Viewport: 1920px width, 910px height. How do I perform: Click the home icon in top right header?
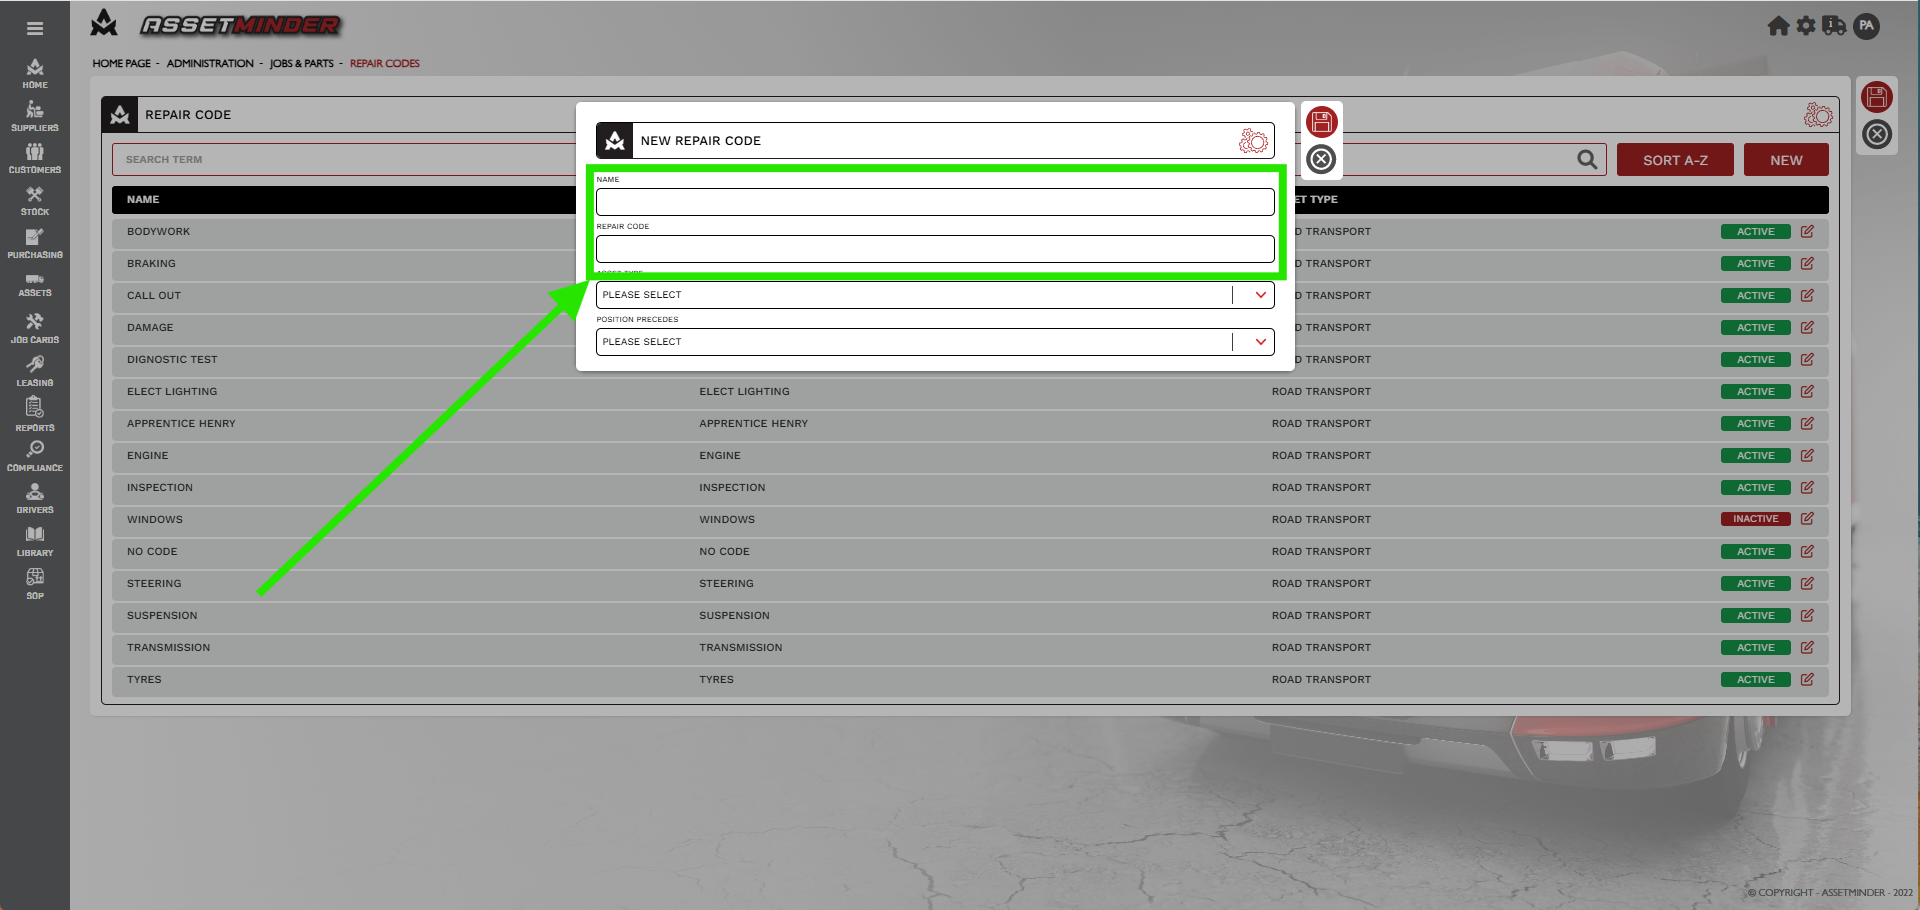pyautogui.click(x=1778, y=26)
